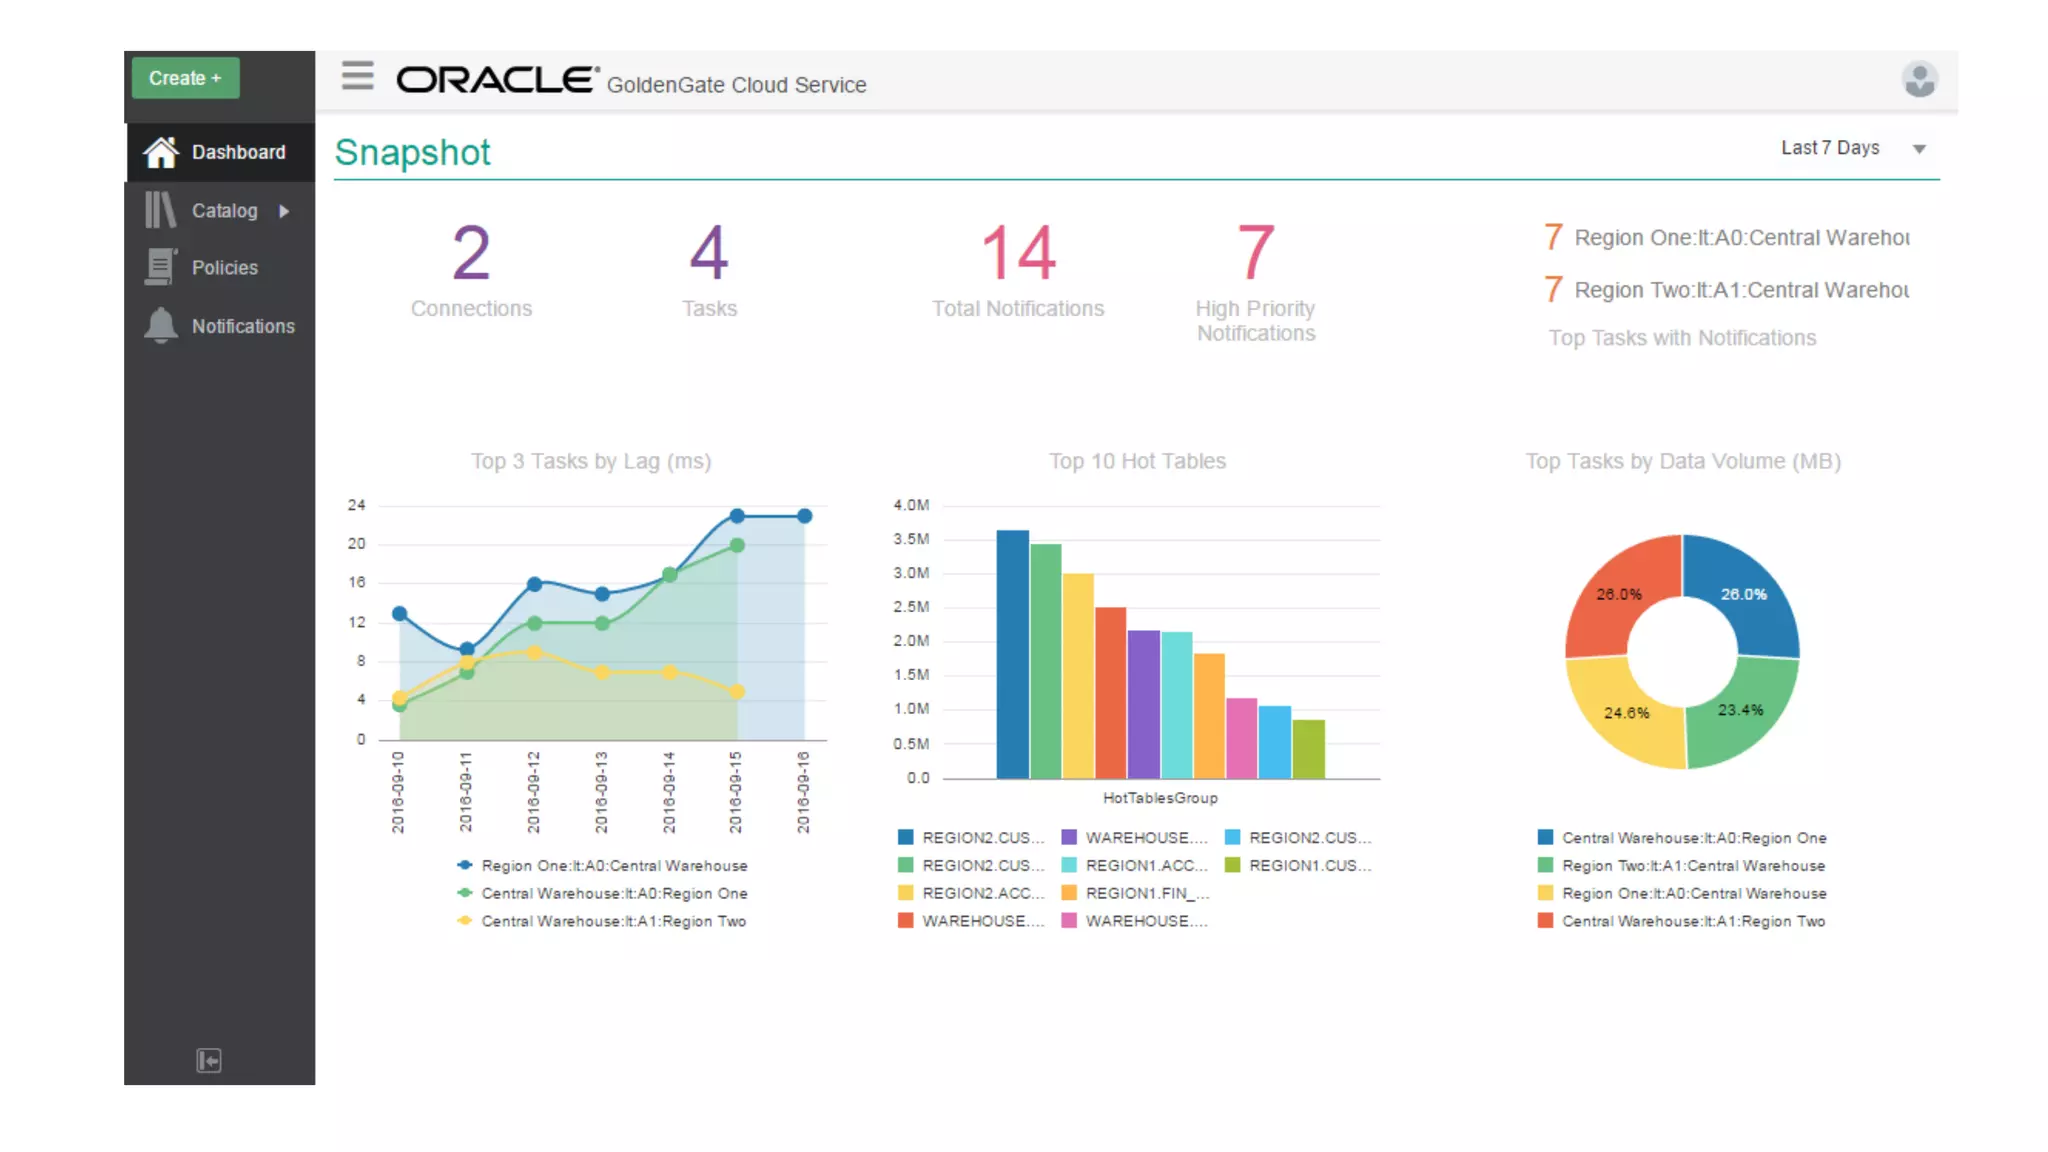
Task: Open the Last 7 Days dropdown
Action: [x=1830, y=148]
